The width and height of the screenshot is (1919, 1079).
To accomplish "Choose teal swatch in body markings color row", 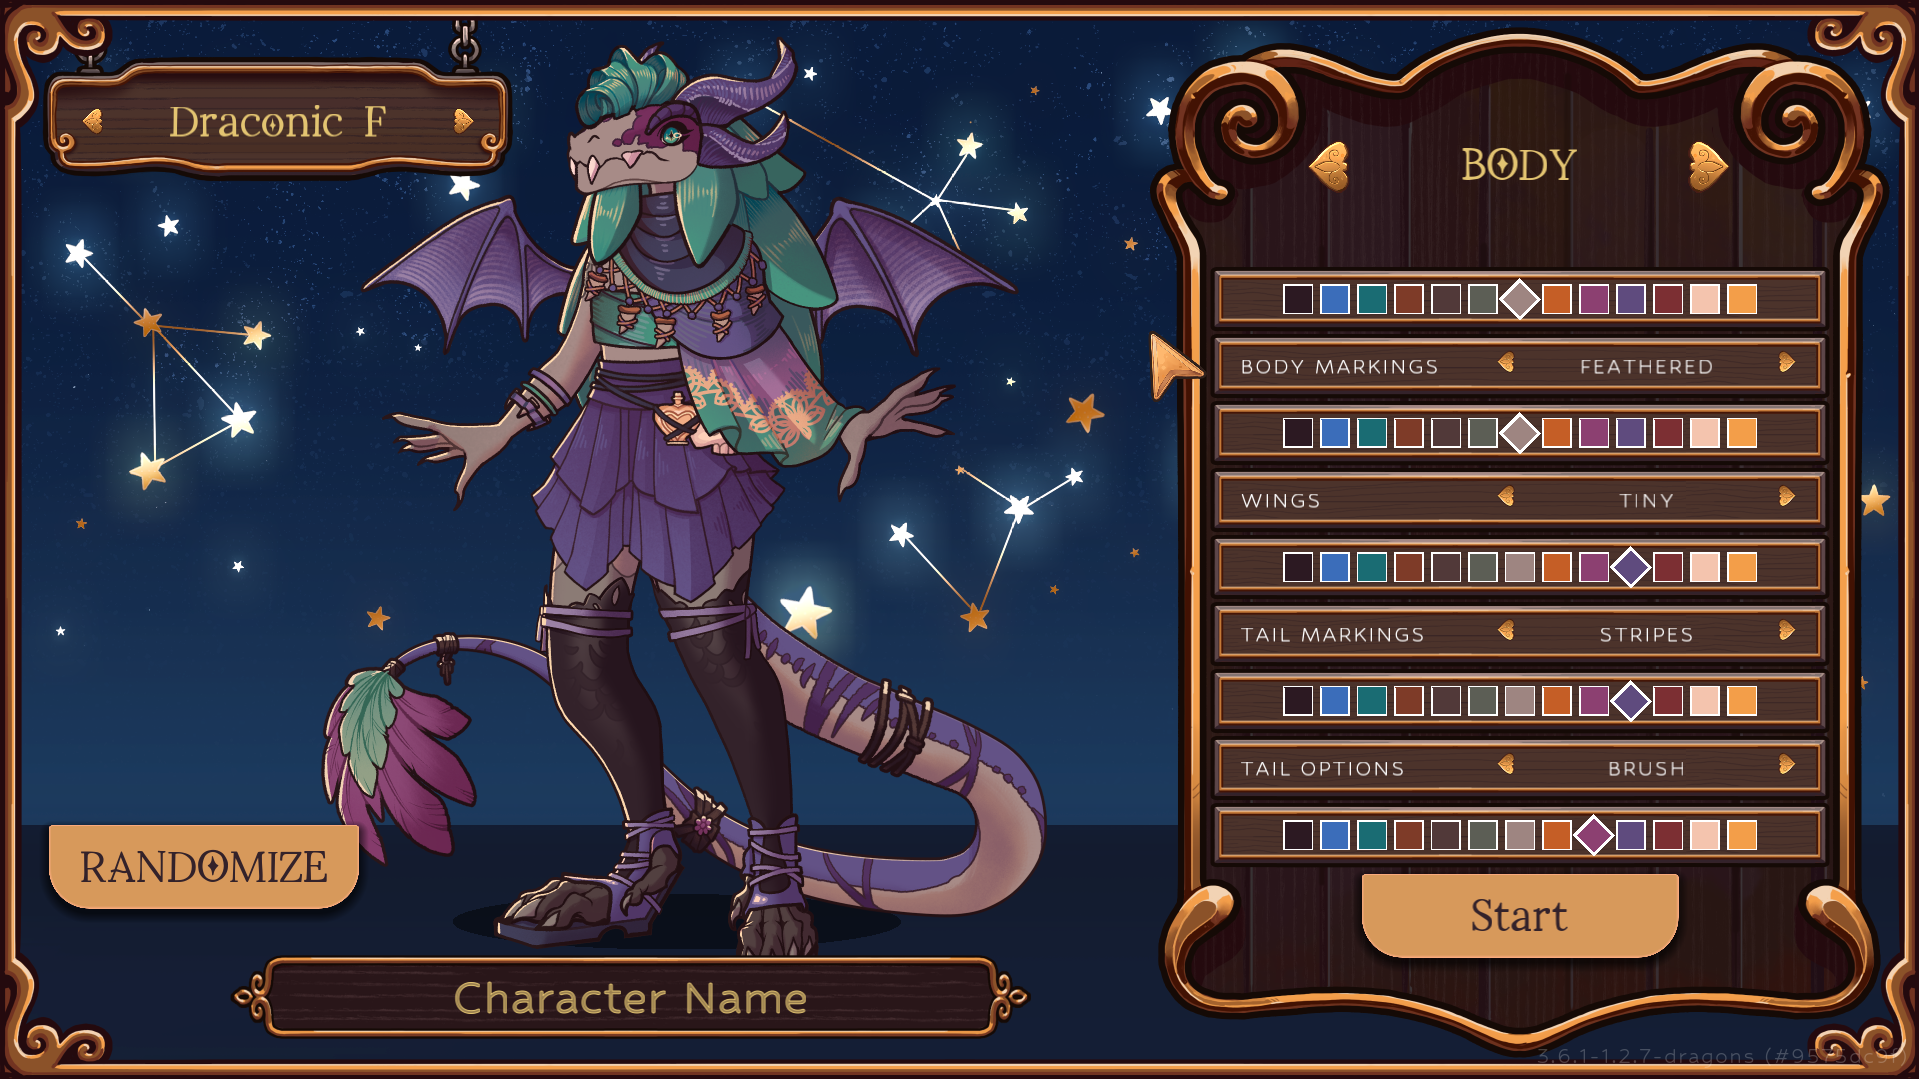I will (x=1372, y=433).
